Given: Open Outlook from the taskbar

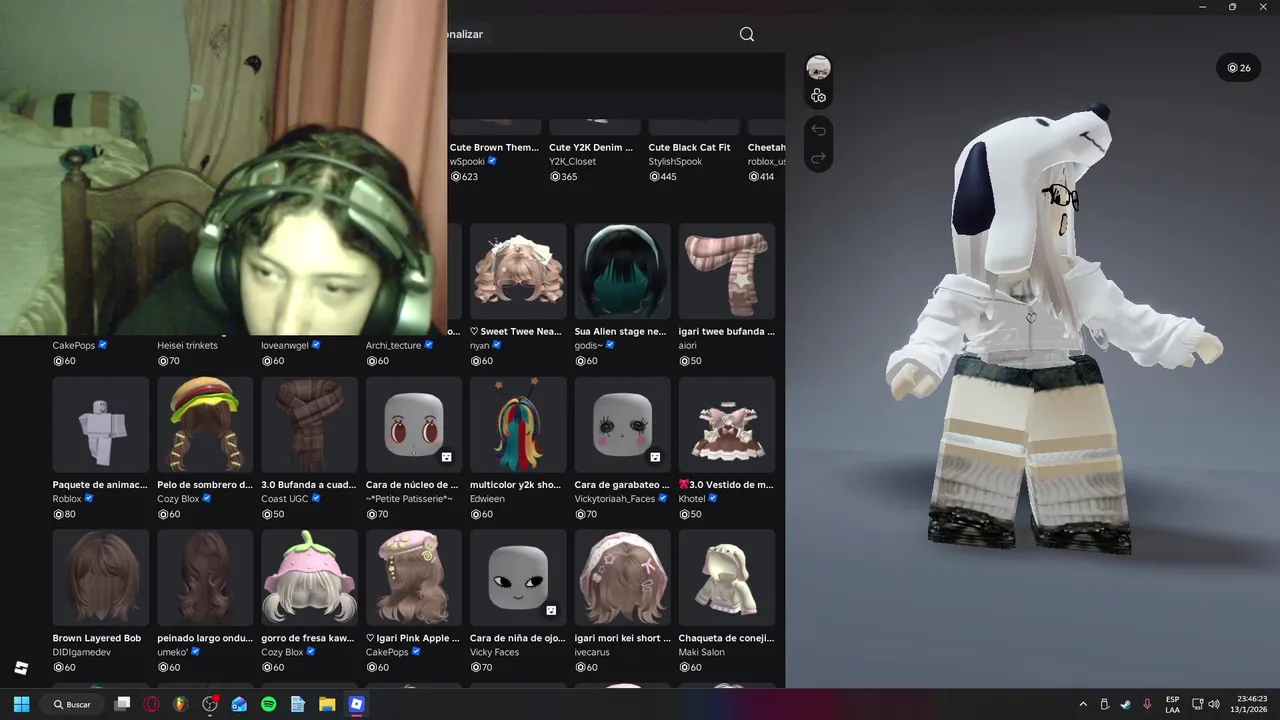Looking at the screenshot, I should click(x=239, y=704).
